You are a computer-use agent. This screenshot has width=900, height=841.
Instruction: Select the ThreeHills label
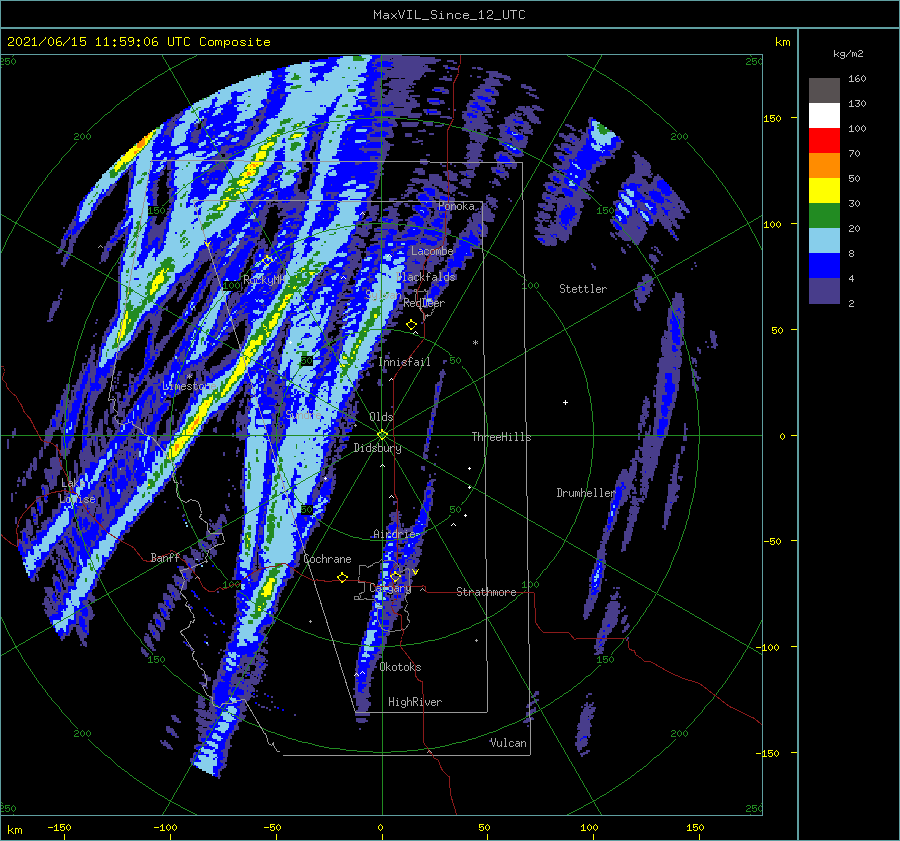click(x=501, y=437)
